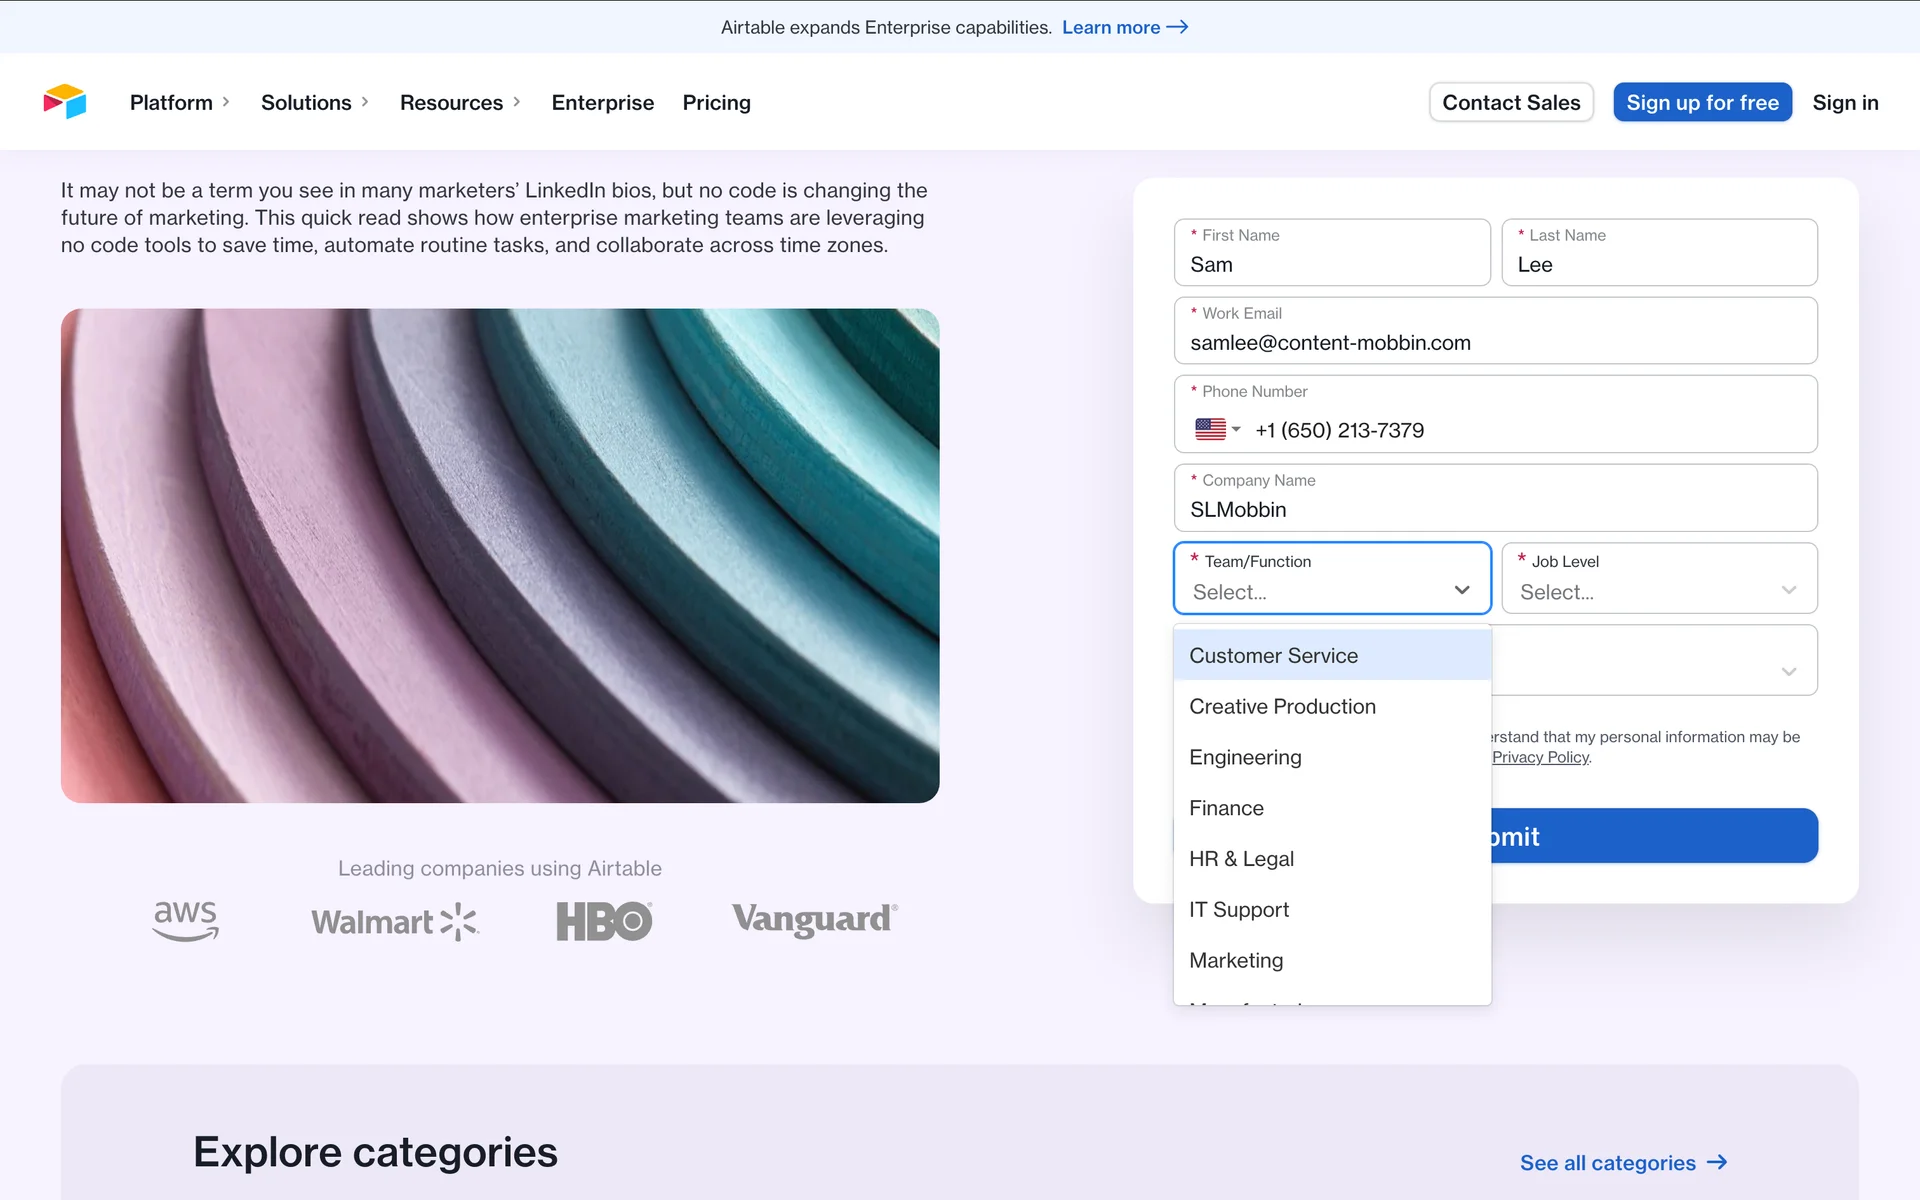Open the dropdown below Job Level

[x=1788, y=671]
